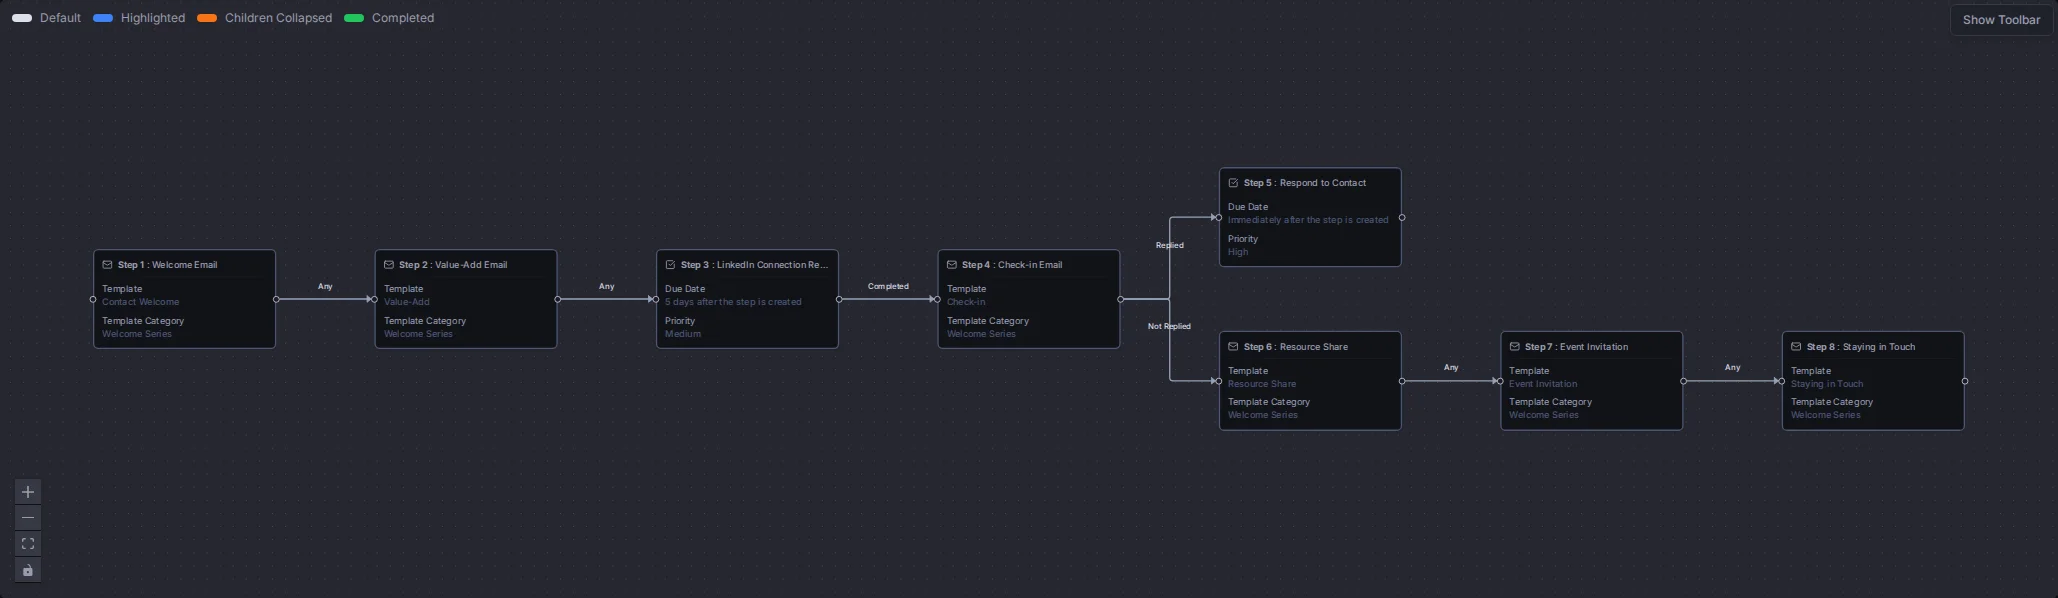Click the Not Replied edge label
Screen dimensions: 2058x598
(x=1169, y=327)
